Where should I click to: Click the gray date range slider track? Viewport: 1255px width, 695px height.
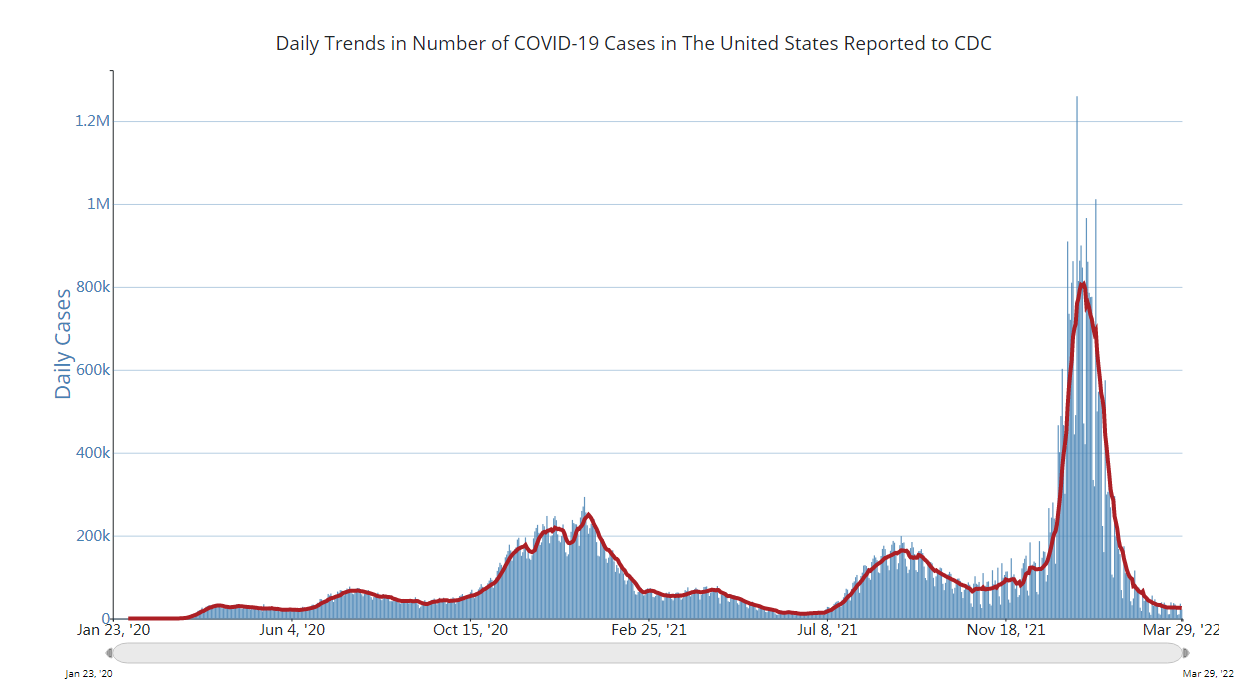[x=647, y=653]
